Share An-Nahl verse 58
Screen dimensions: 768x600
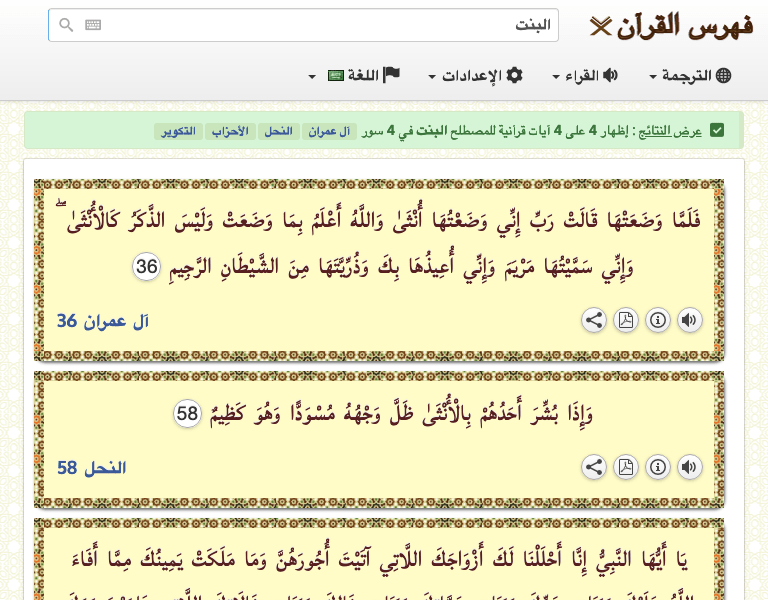(594, 467)
